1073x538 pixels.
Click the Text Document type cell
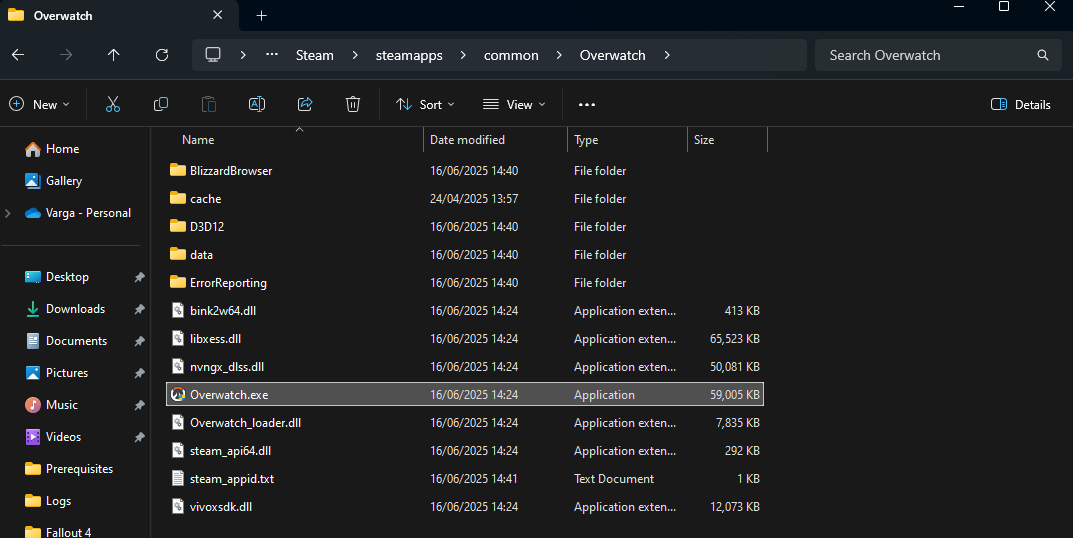614,479
